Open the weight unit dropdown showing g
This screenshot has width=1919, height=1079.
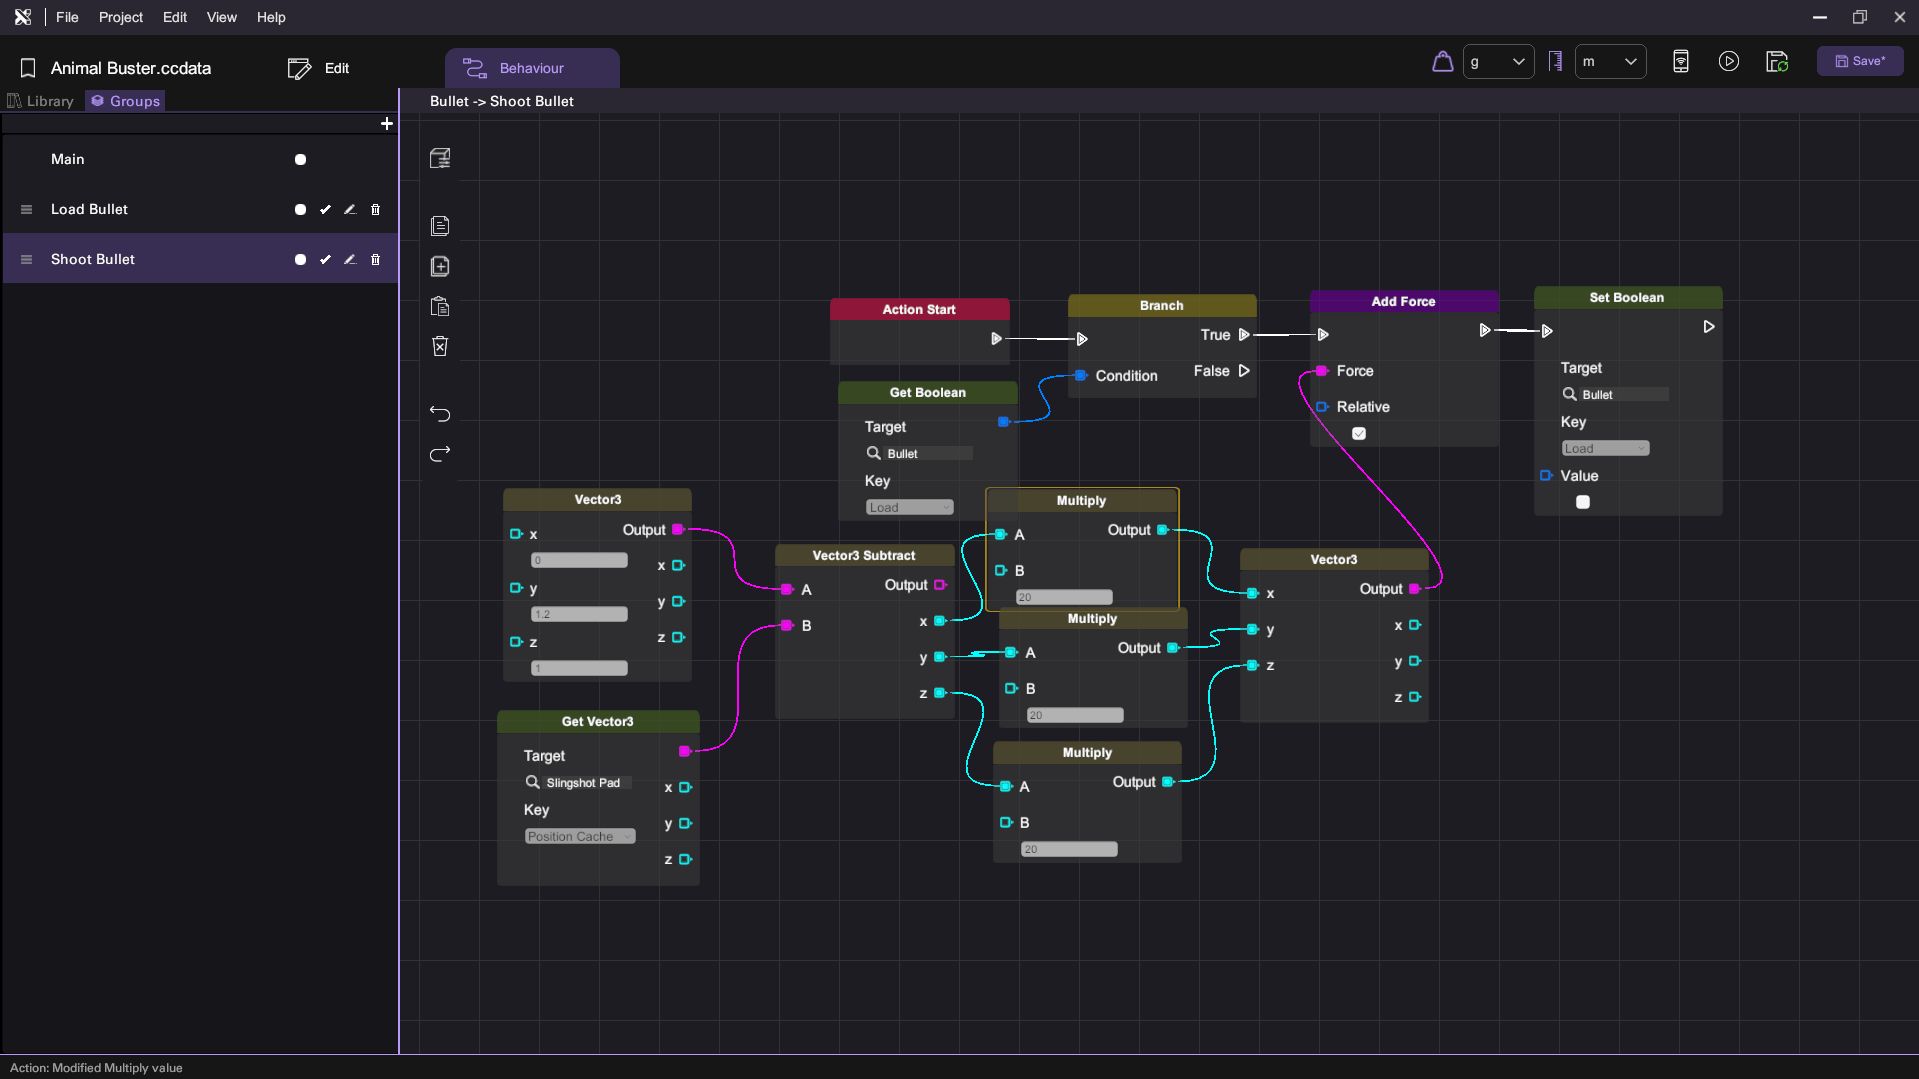pyautogui.click(x=1498, y=62)
